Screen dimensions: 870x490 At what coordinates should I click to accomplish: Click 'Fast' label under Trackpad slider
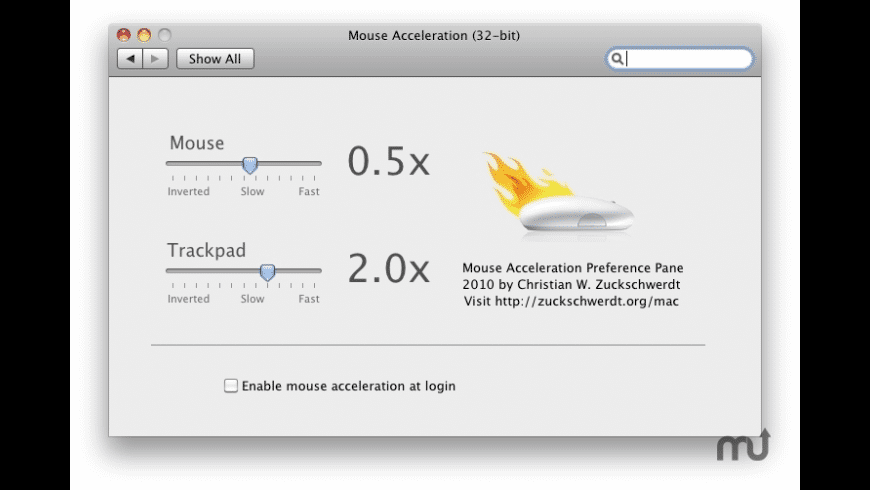point(309,299)
